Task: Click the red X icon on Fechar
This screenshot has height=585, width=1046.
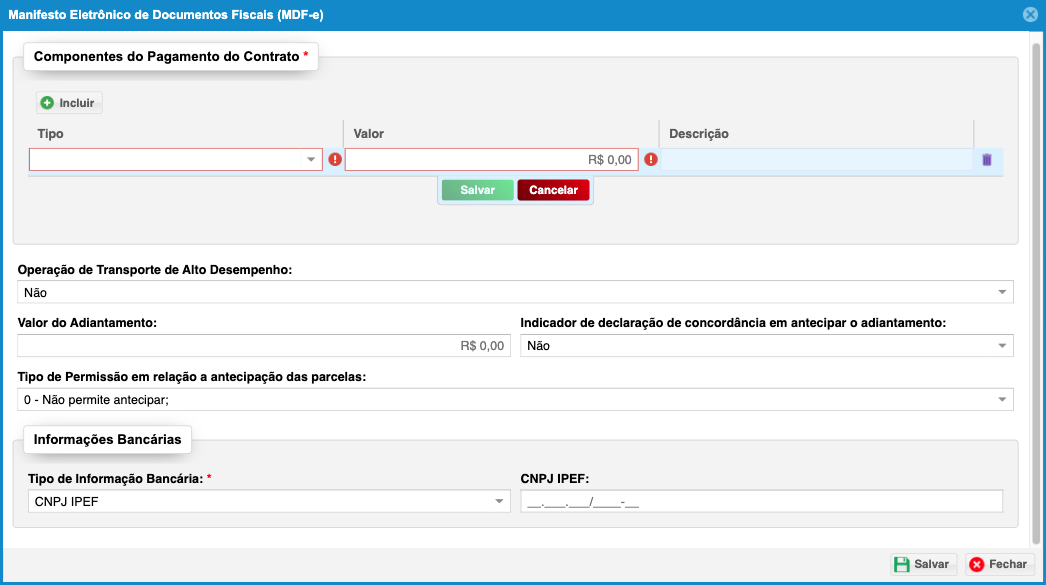Action: click(x=976, y=564)
